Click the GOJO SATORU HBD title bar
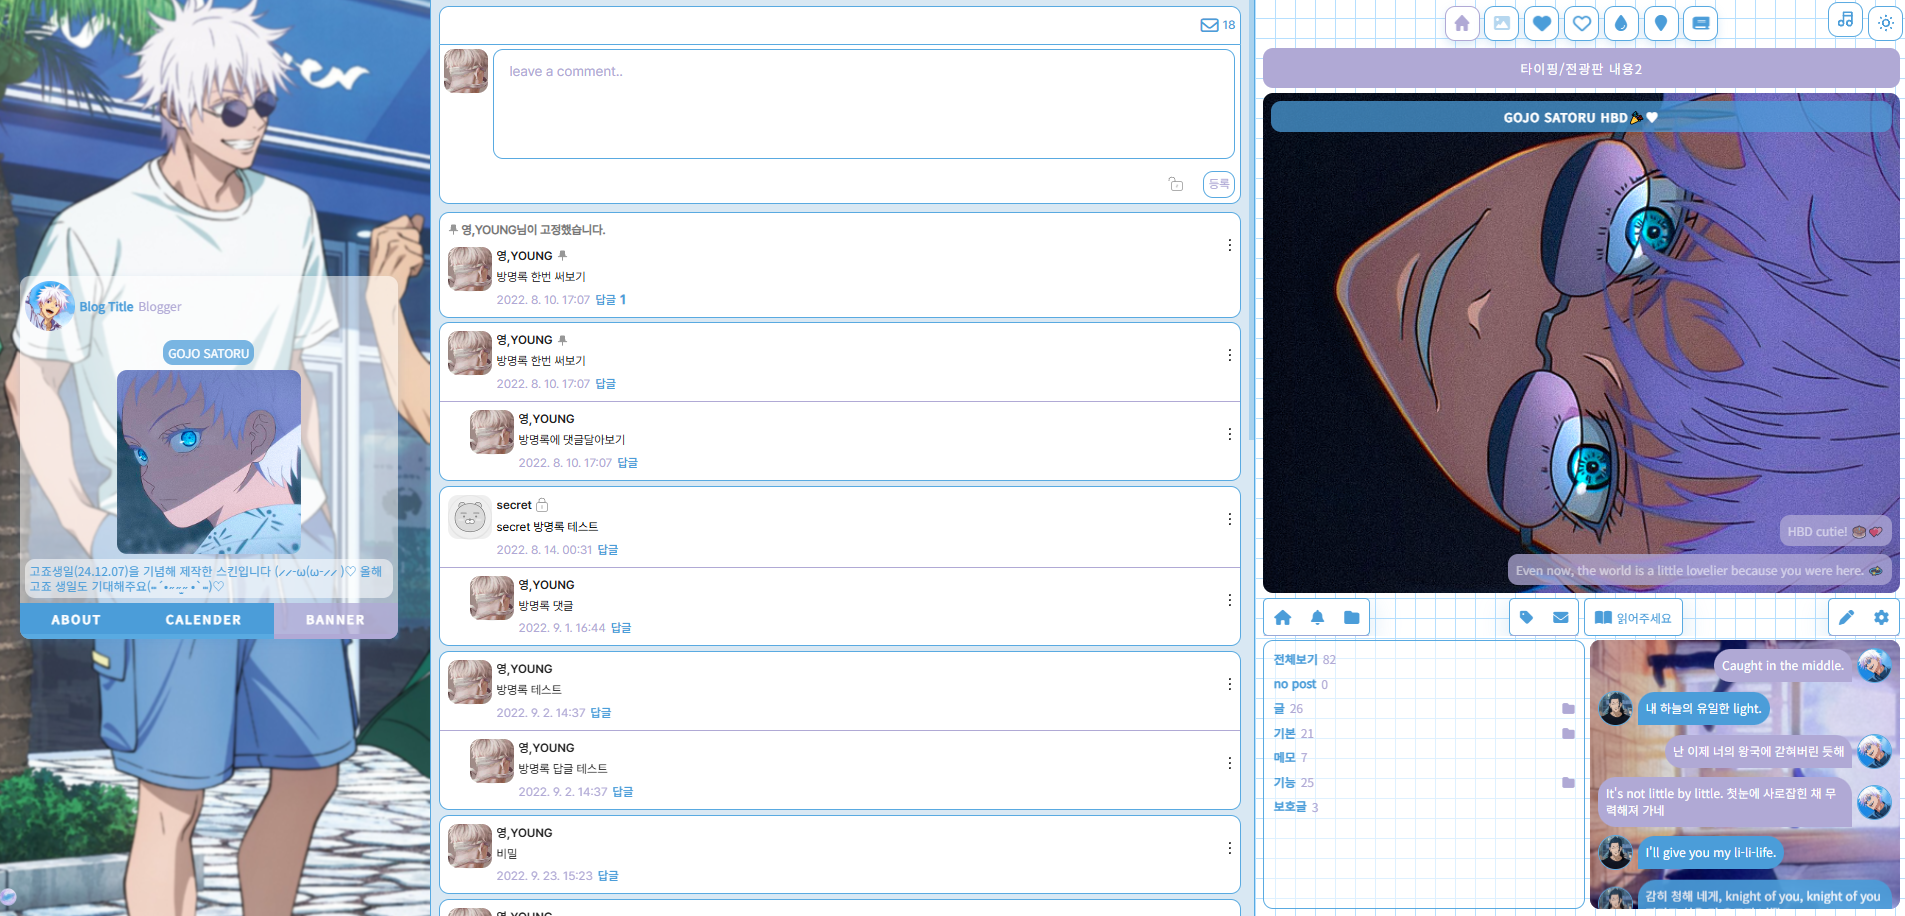This screenshot has height=916, width=1905. click(x=1581, y=117)
